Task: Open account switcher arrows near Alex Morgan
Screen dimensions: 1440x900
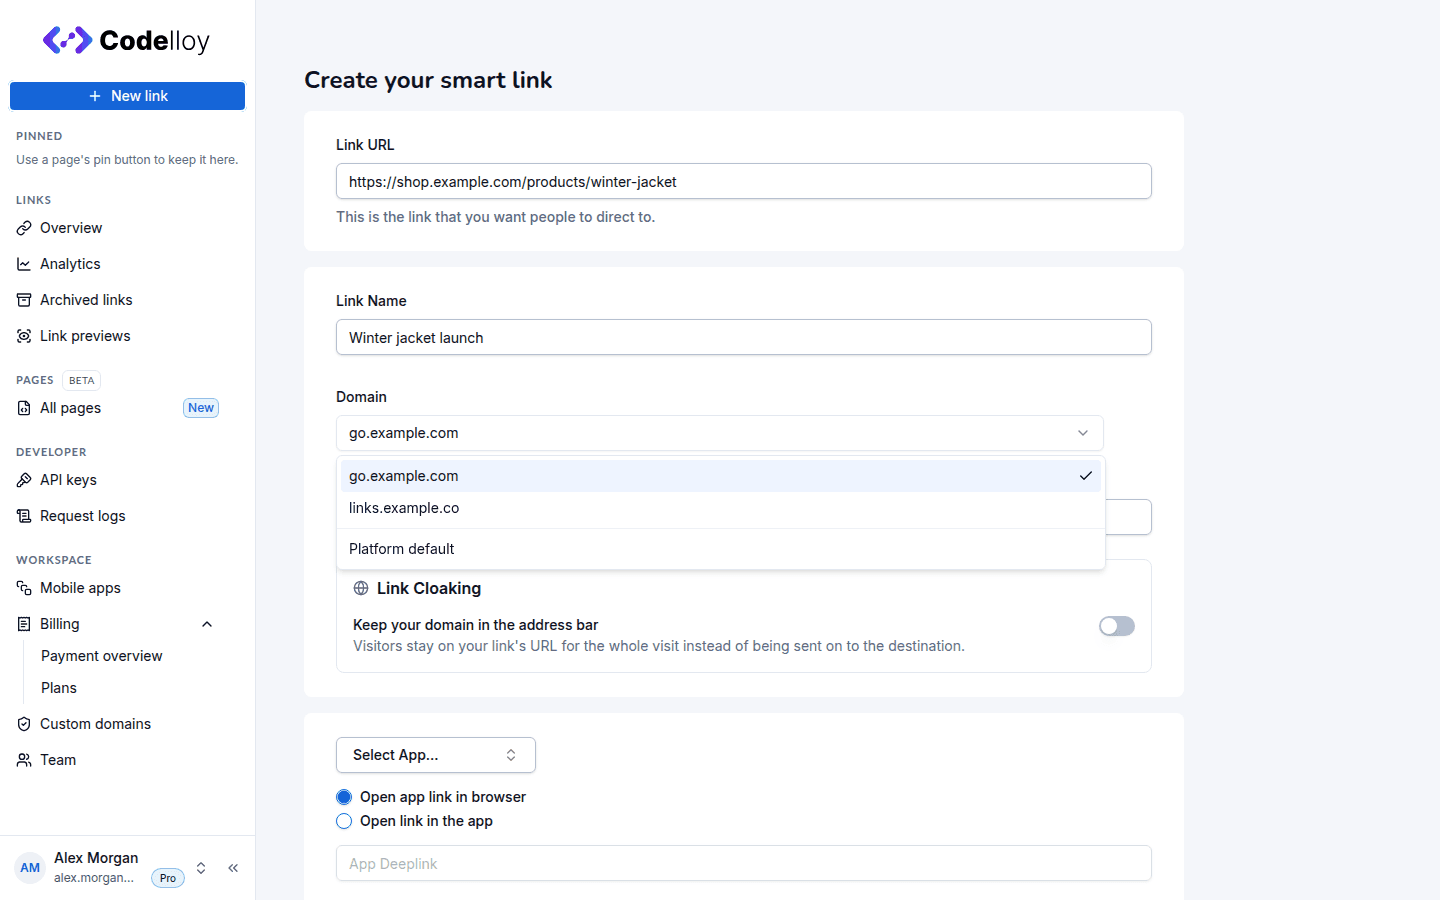Action: tap(201, 868)
